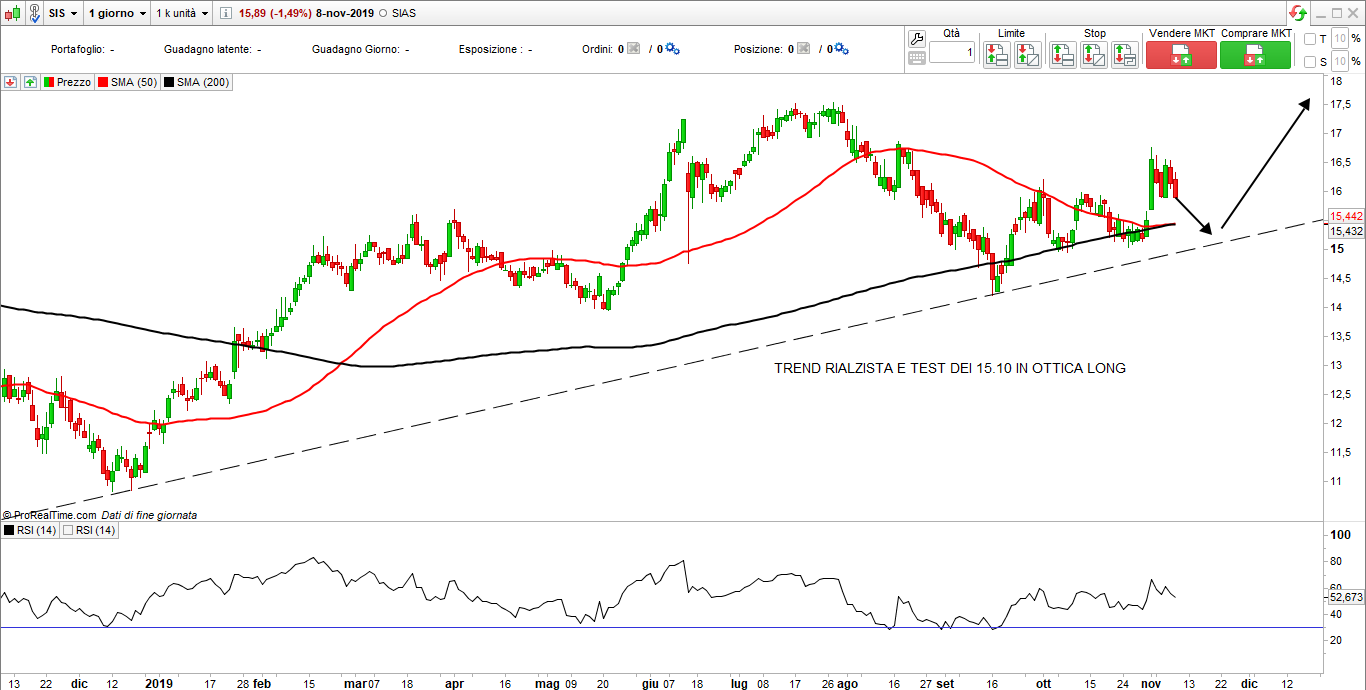Open the instrument info icon
This screenshot has width=1366, height=690.
tap(225, 14)
